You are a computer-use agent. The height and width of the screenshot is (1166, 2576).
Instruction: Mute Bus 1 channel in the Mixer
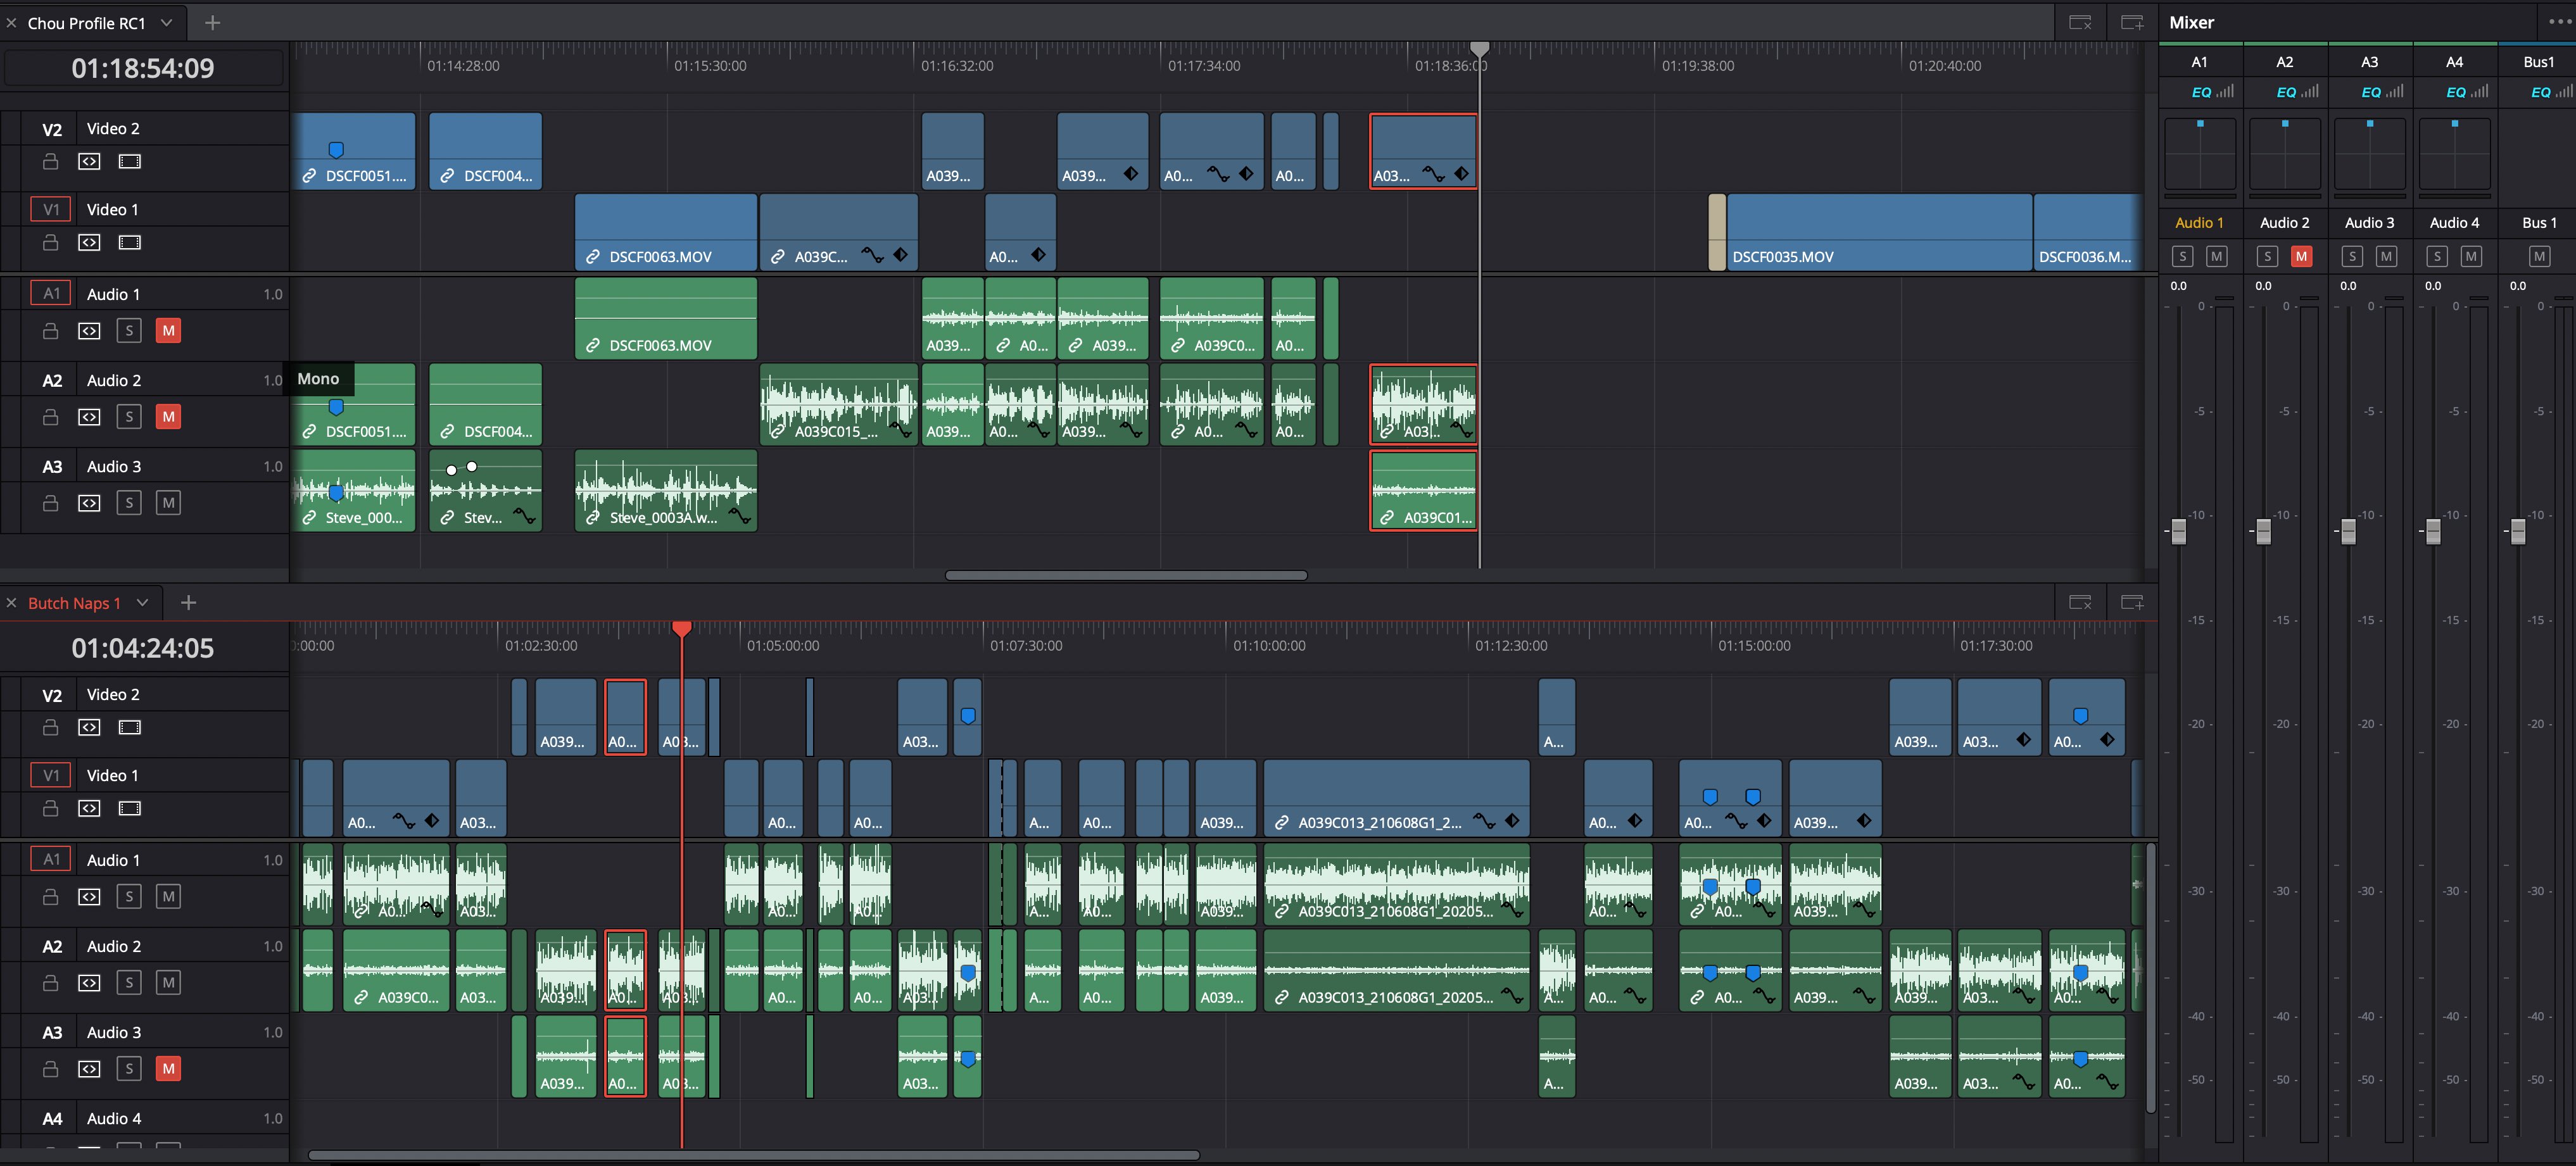coord(2538,256)
